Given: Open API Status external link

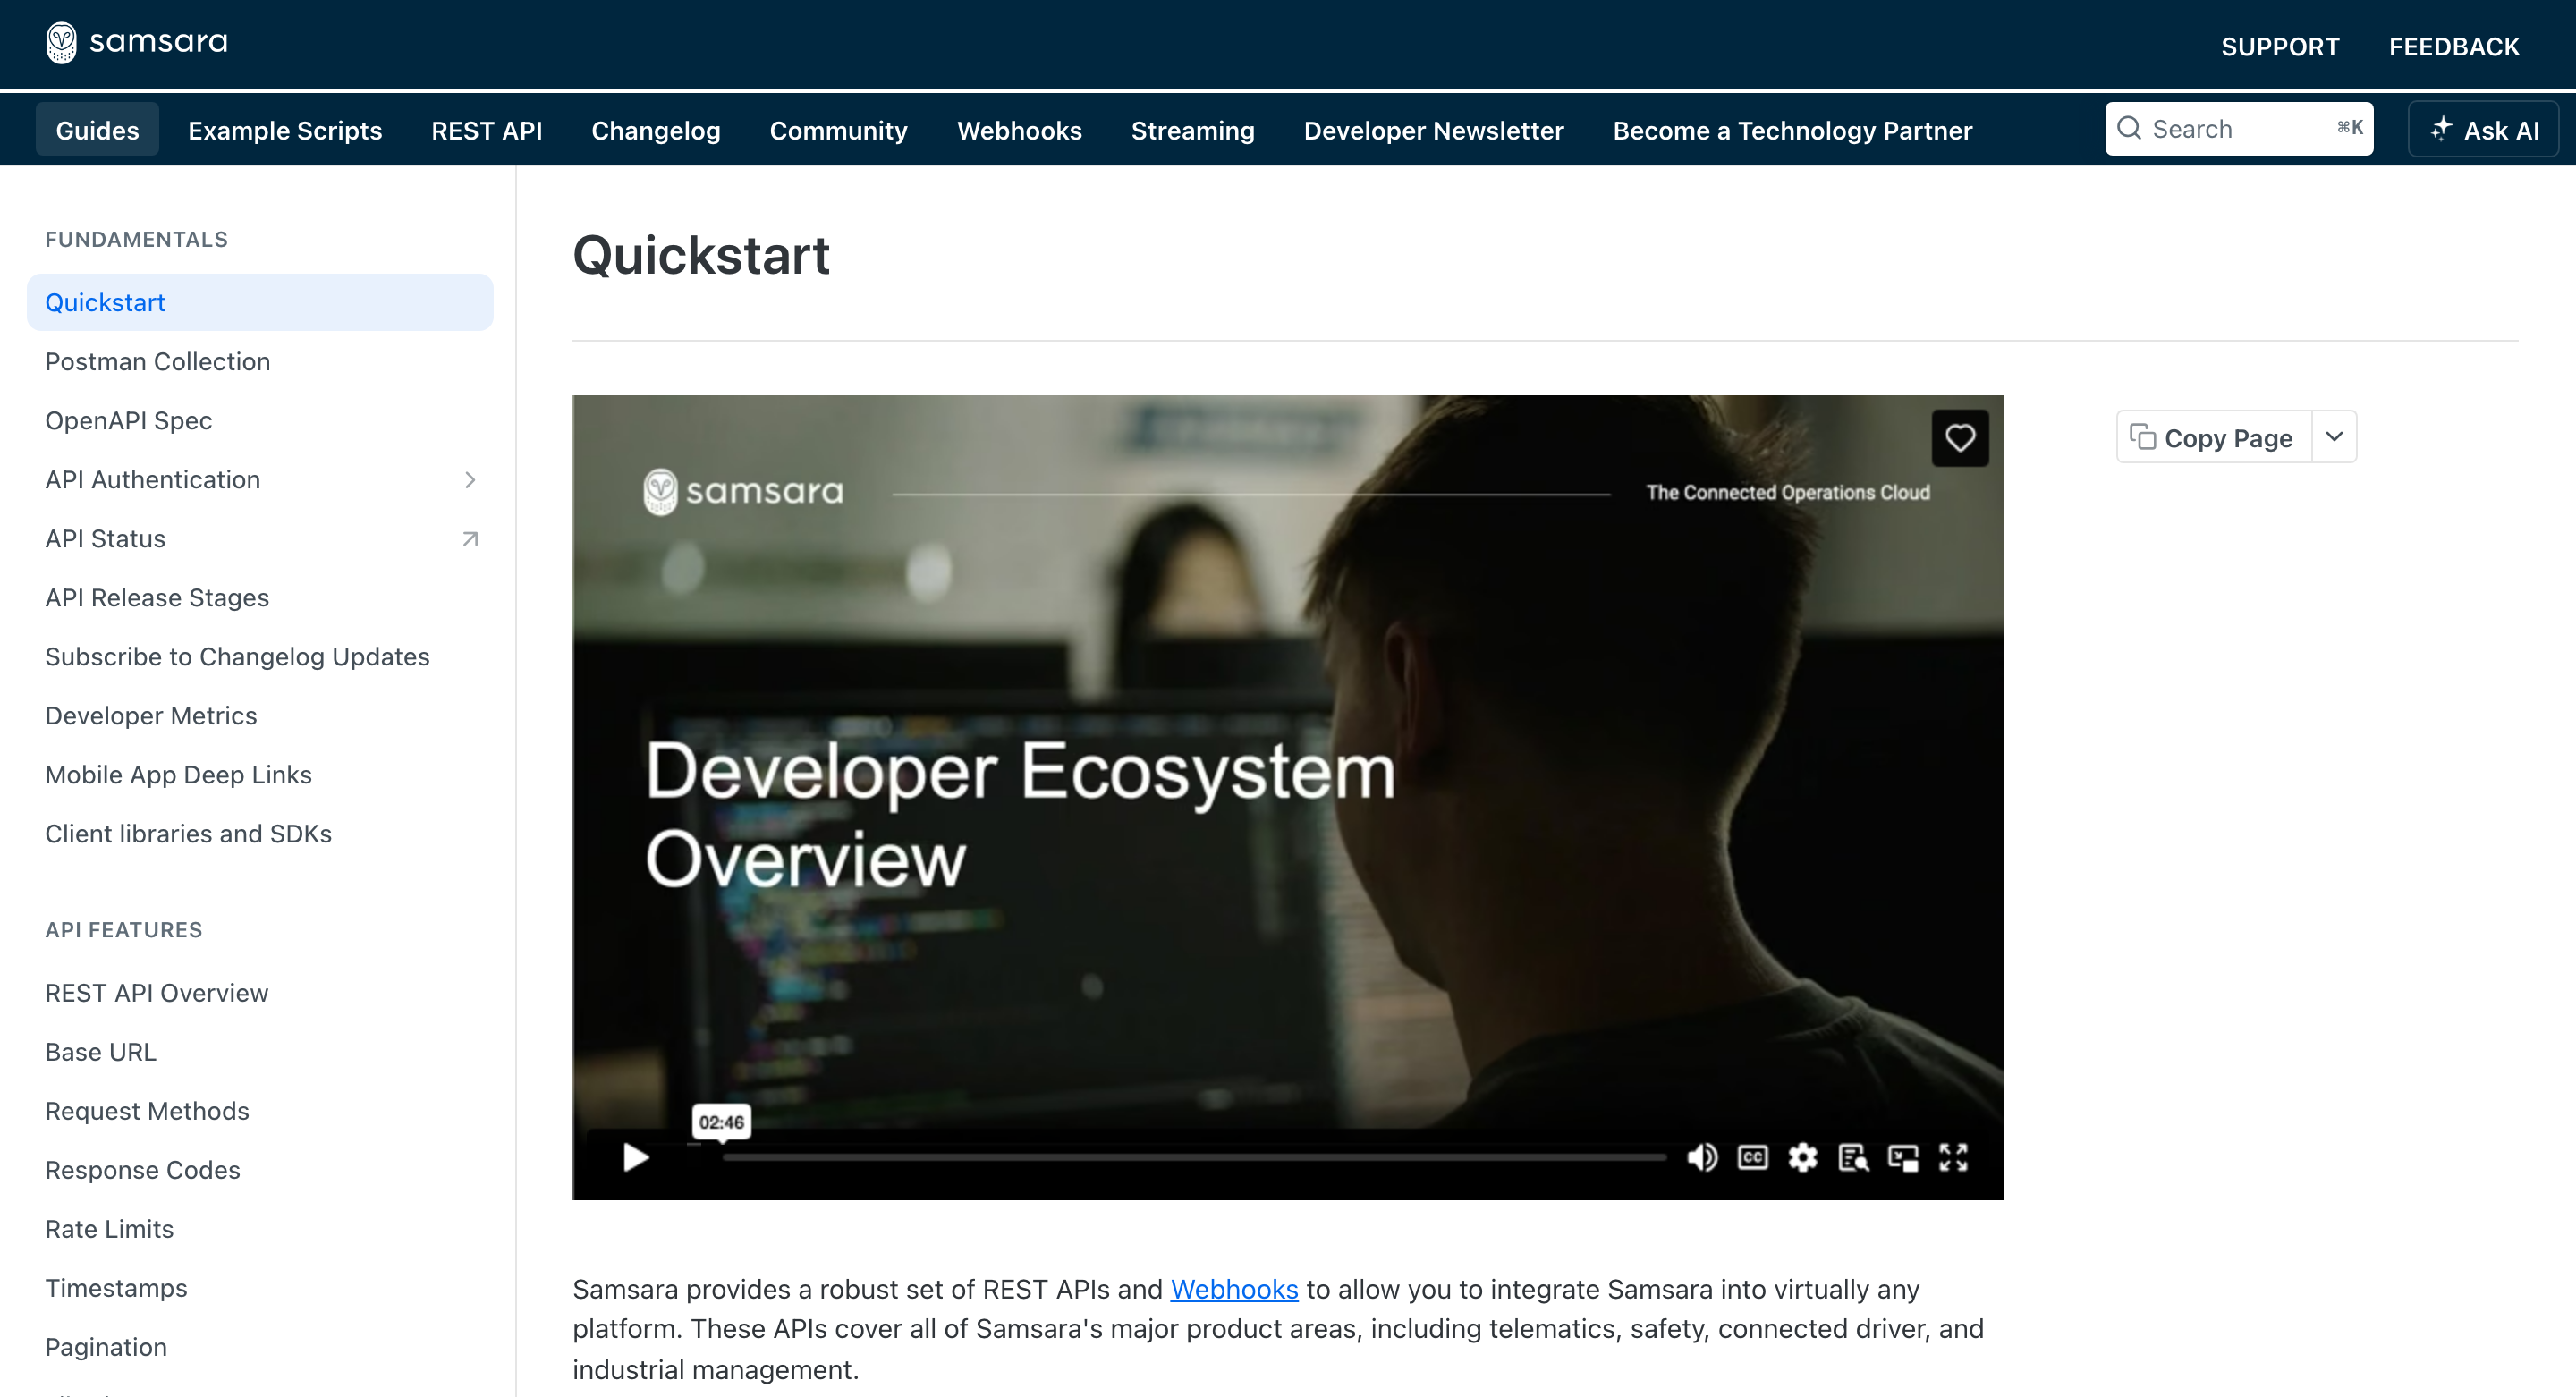Looking at the screenshot, I should 262,539.
